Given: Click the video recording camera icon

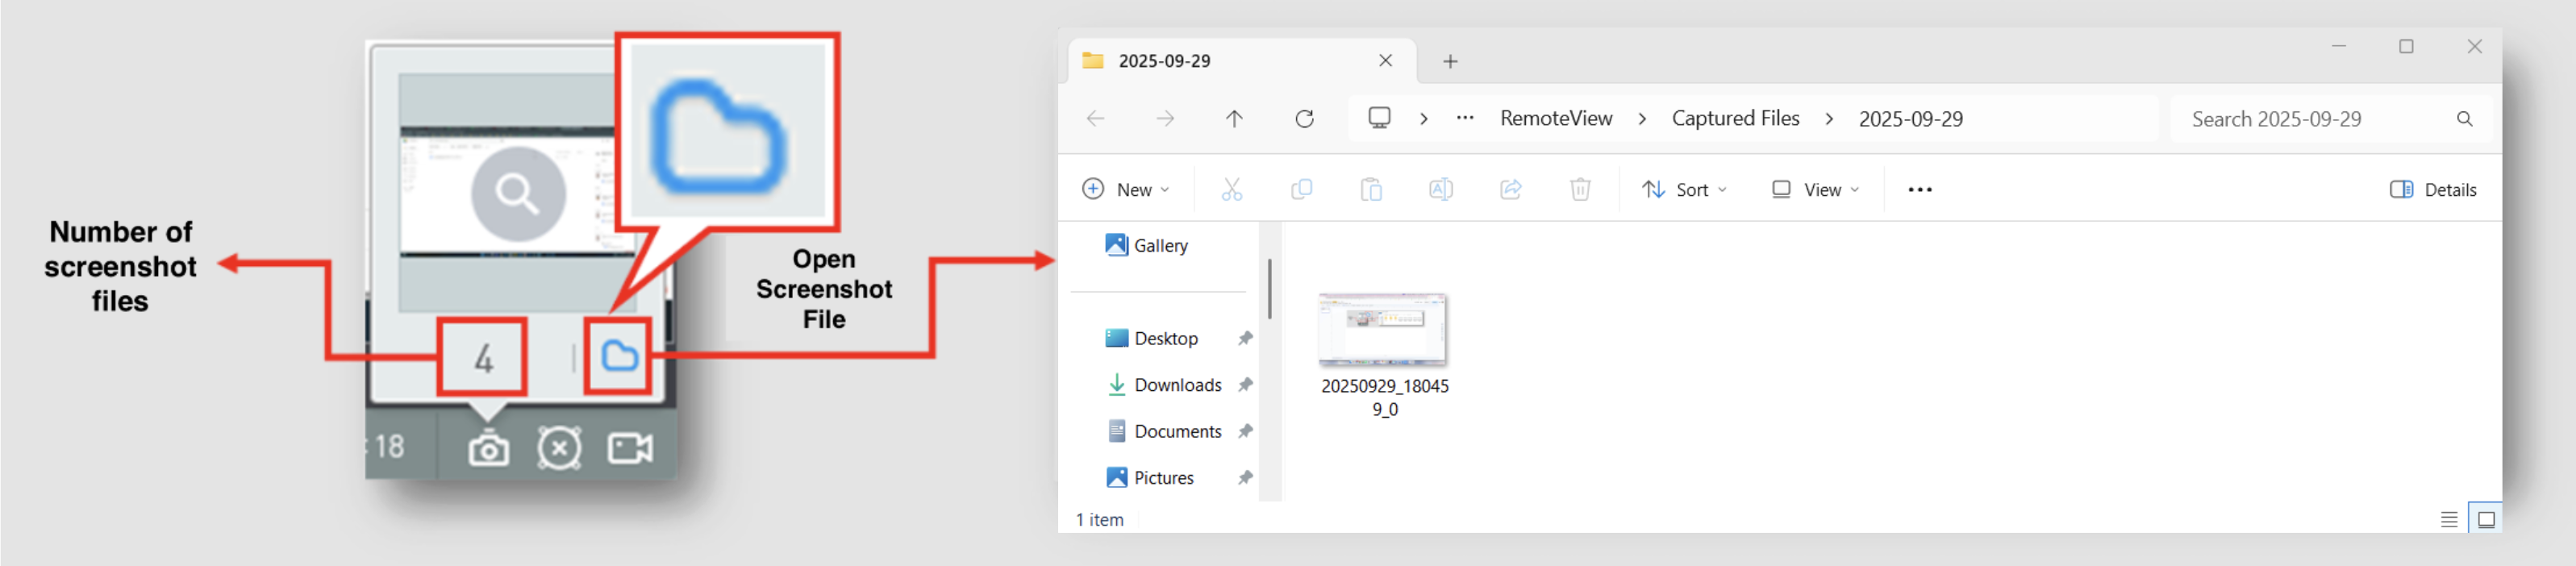Looking at the screenshot, I should point(630,448).
